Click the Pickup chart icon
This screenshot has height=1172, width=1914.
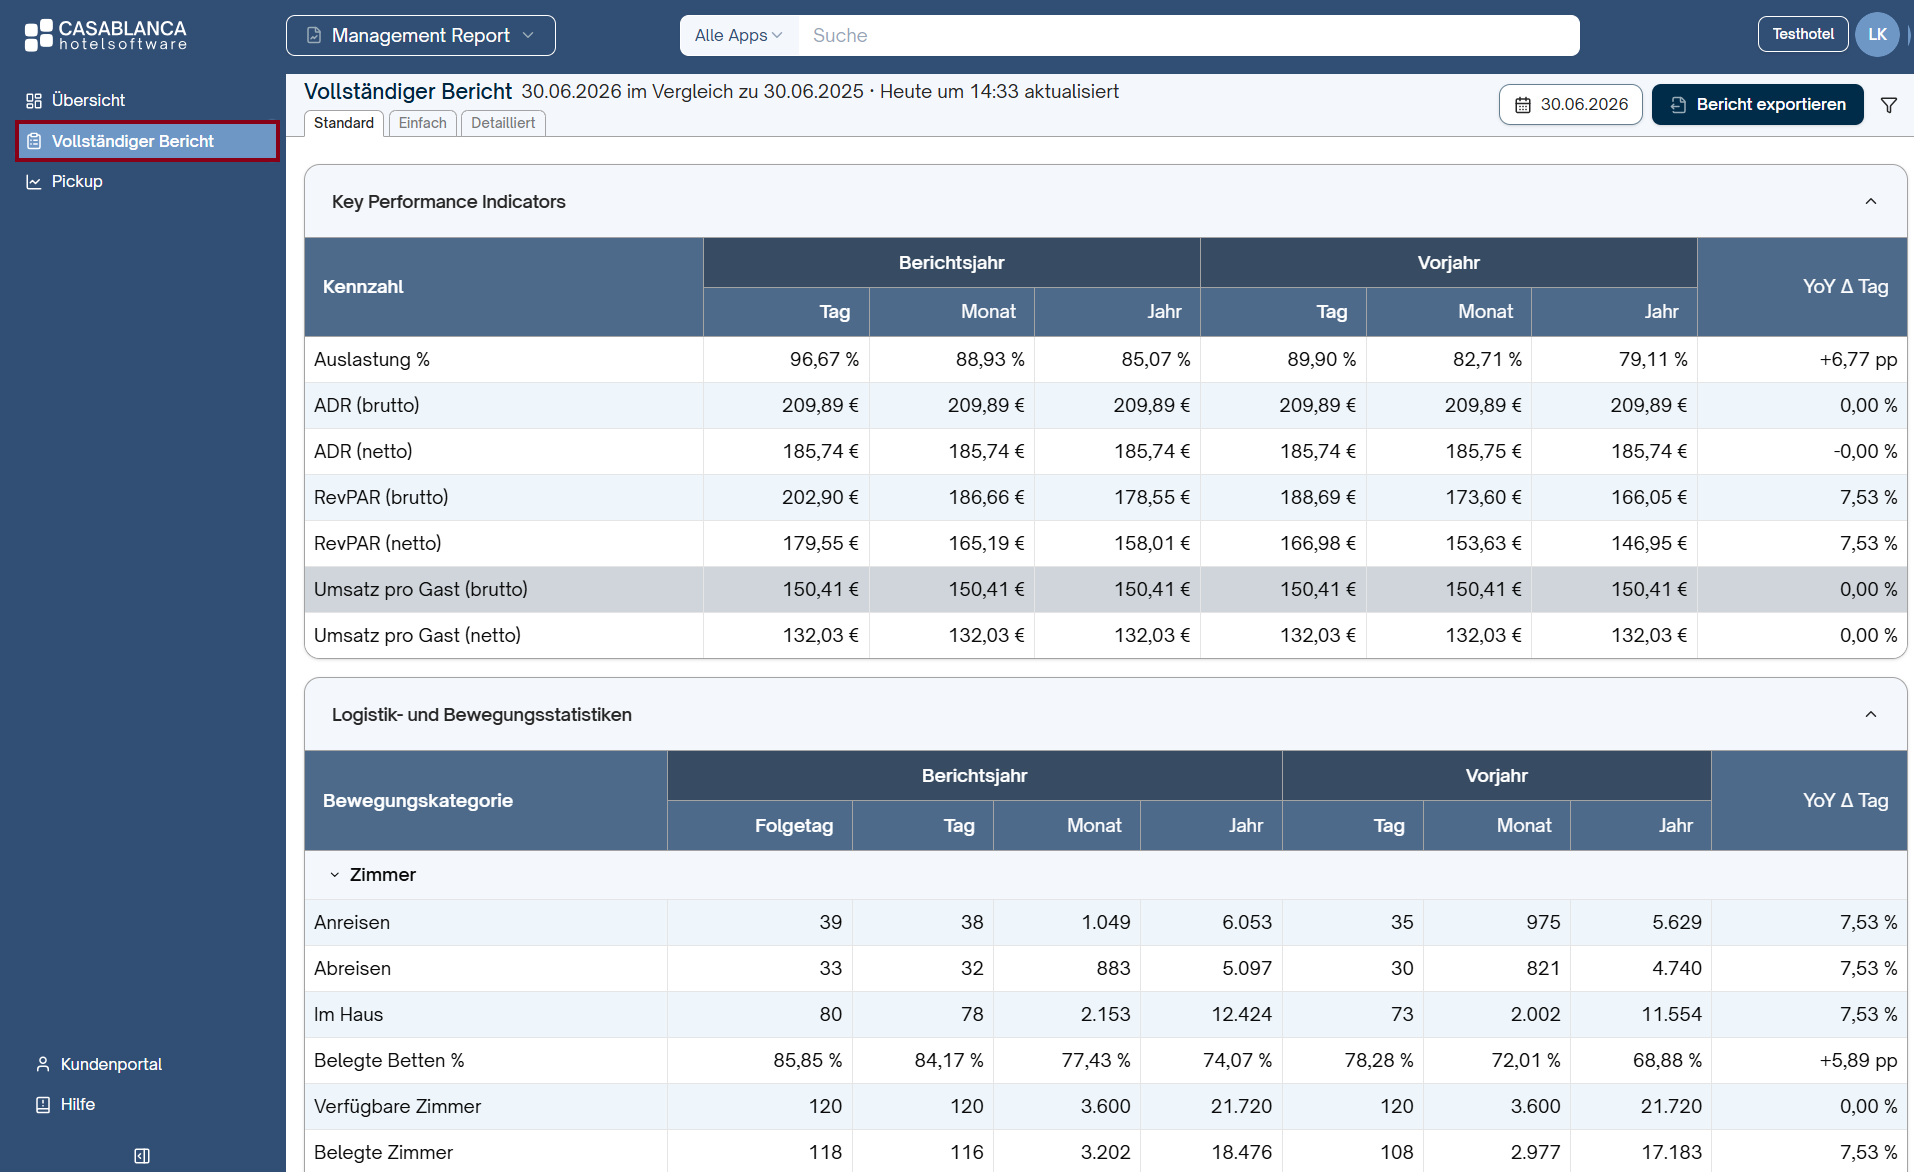coord(34,181)
